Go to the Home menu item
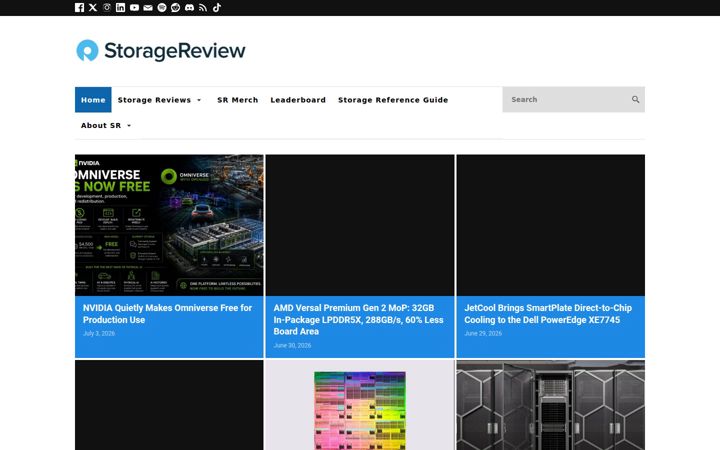720x450 pixels. pyautogui.click(x=93, y=100)
